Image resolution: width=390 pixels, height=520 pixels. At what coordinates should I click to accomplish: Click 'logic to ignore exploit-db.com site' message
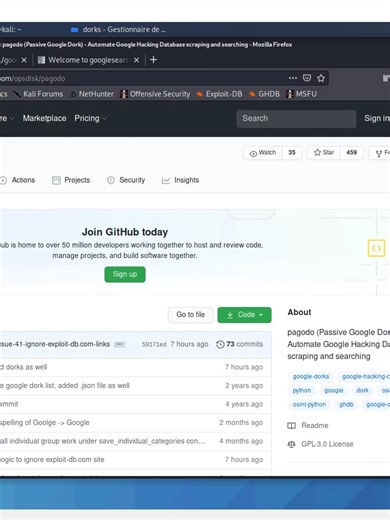(52, 460)
